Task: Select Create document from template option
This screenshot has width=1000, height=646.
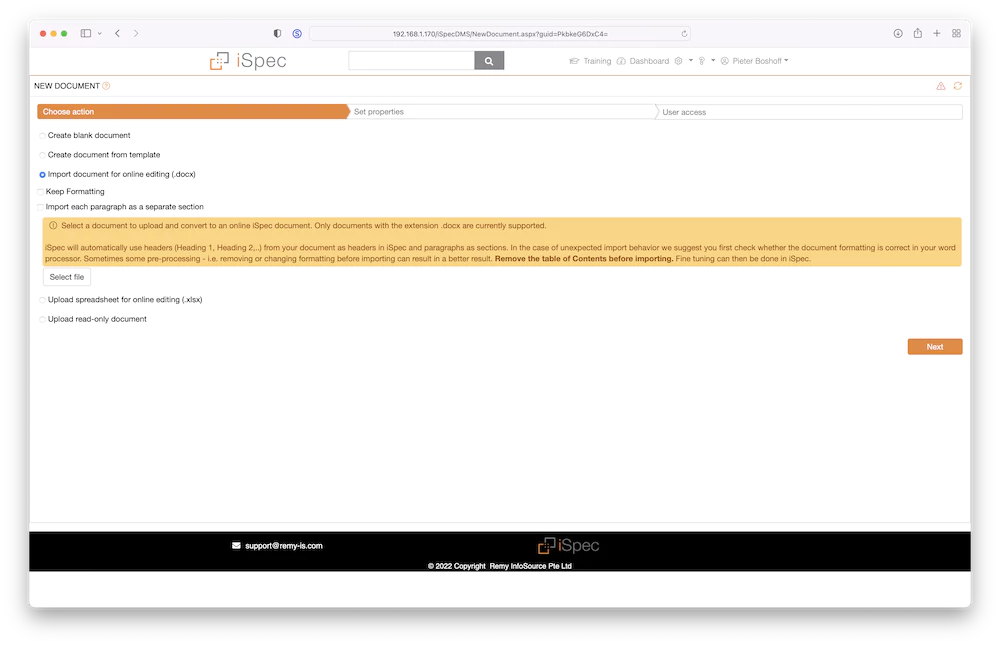Action: click(x=43, y=155)
